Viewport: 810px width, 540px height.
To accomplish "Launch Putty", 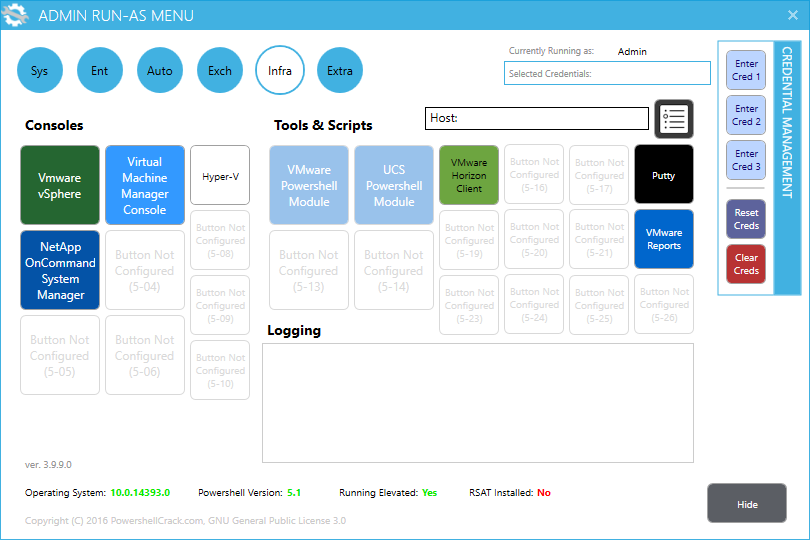I will 664,174.
